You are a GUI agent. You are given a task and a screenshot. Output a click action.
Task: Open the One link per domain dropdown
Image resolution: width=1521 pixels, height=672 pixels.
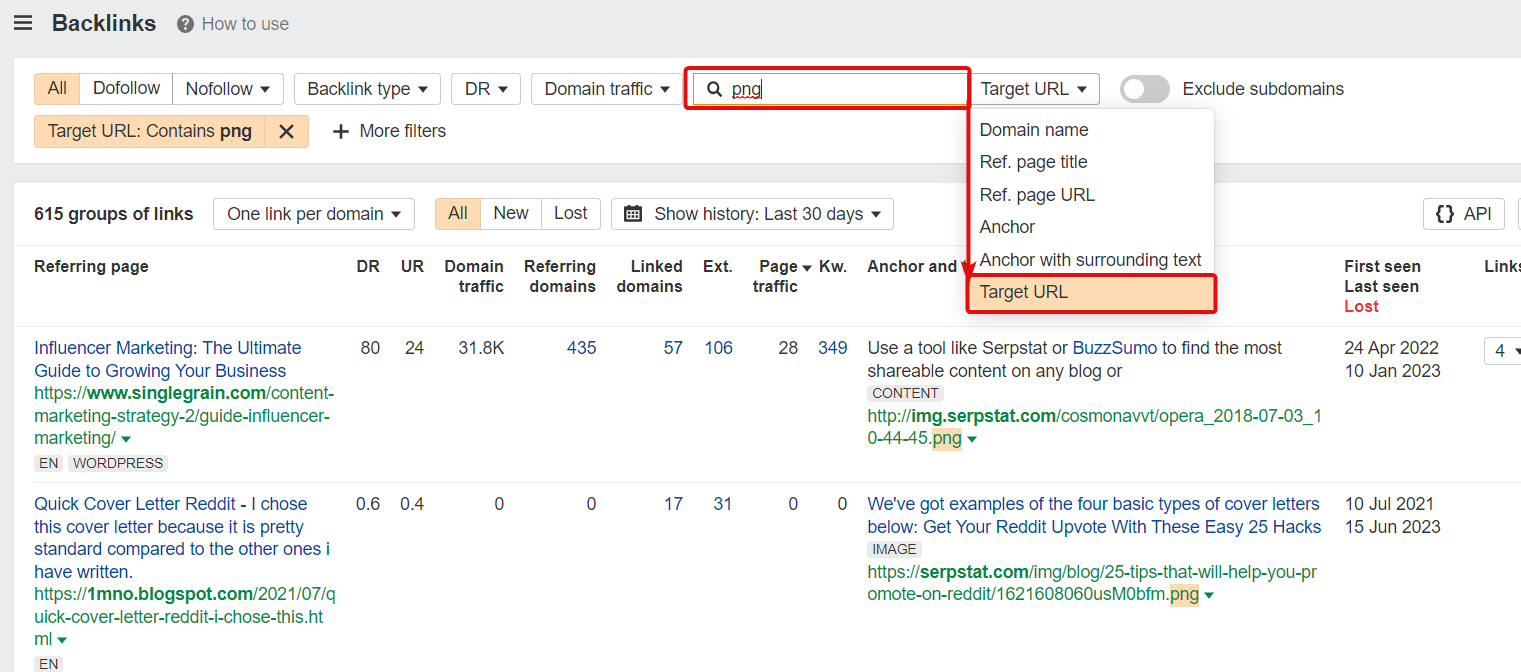[314, 213]
